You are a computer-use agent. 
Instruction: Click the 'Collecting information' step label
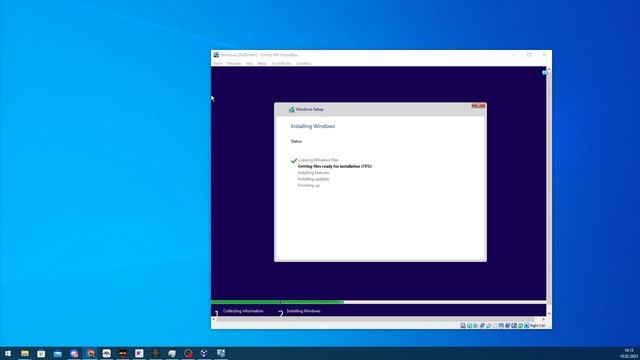(x=243, y=311)
